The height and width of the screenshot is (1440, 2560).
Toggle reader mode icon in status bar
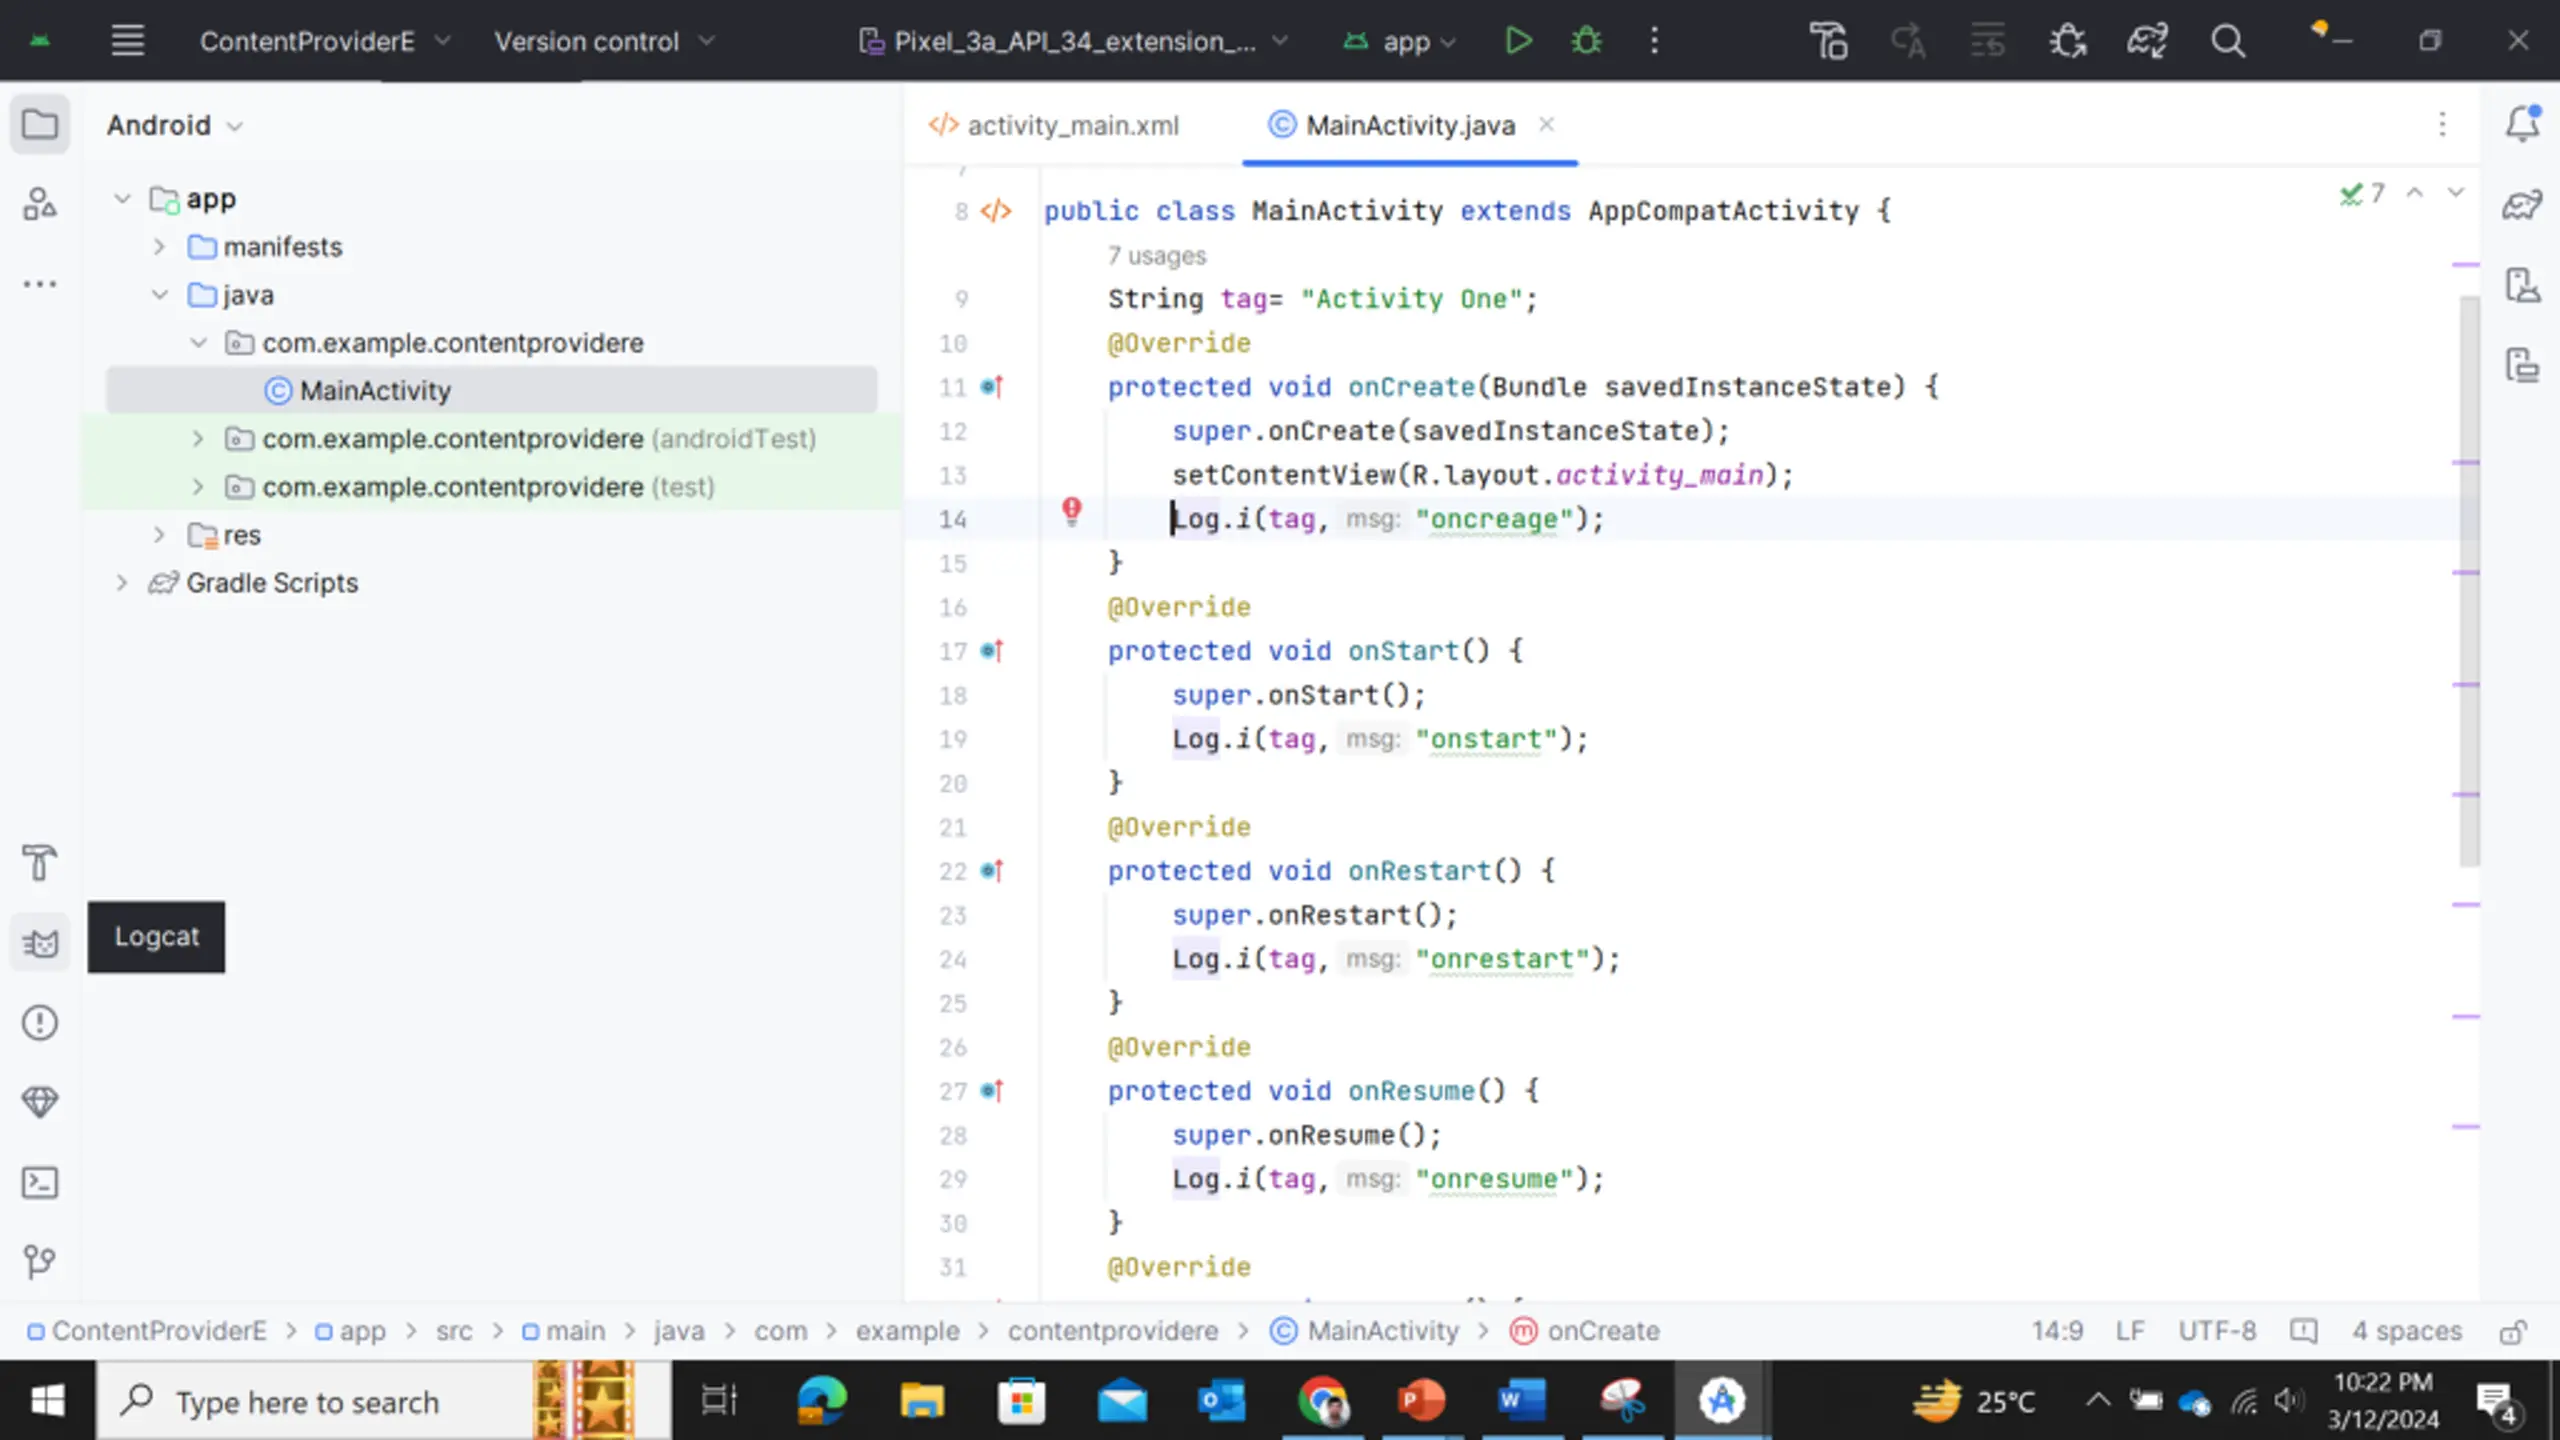point(2303,1331)
